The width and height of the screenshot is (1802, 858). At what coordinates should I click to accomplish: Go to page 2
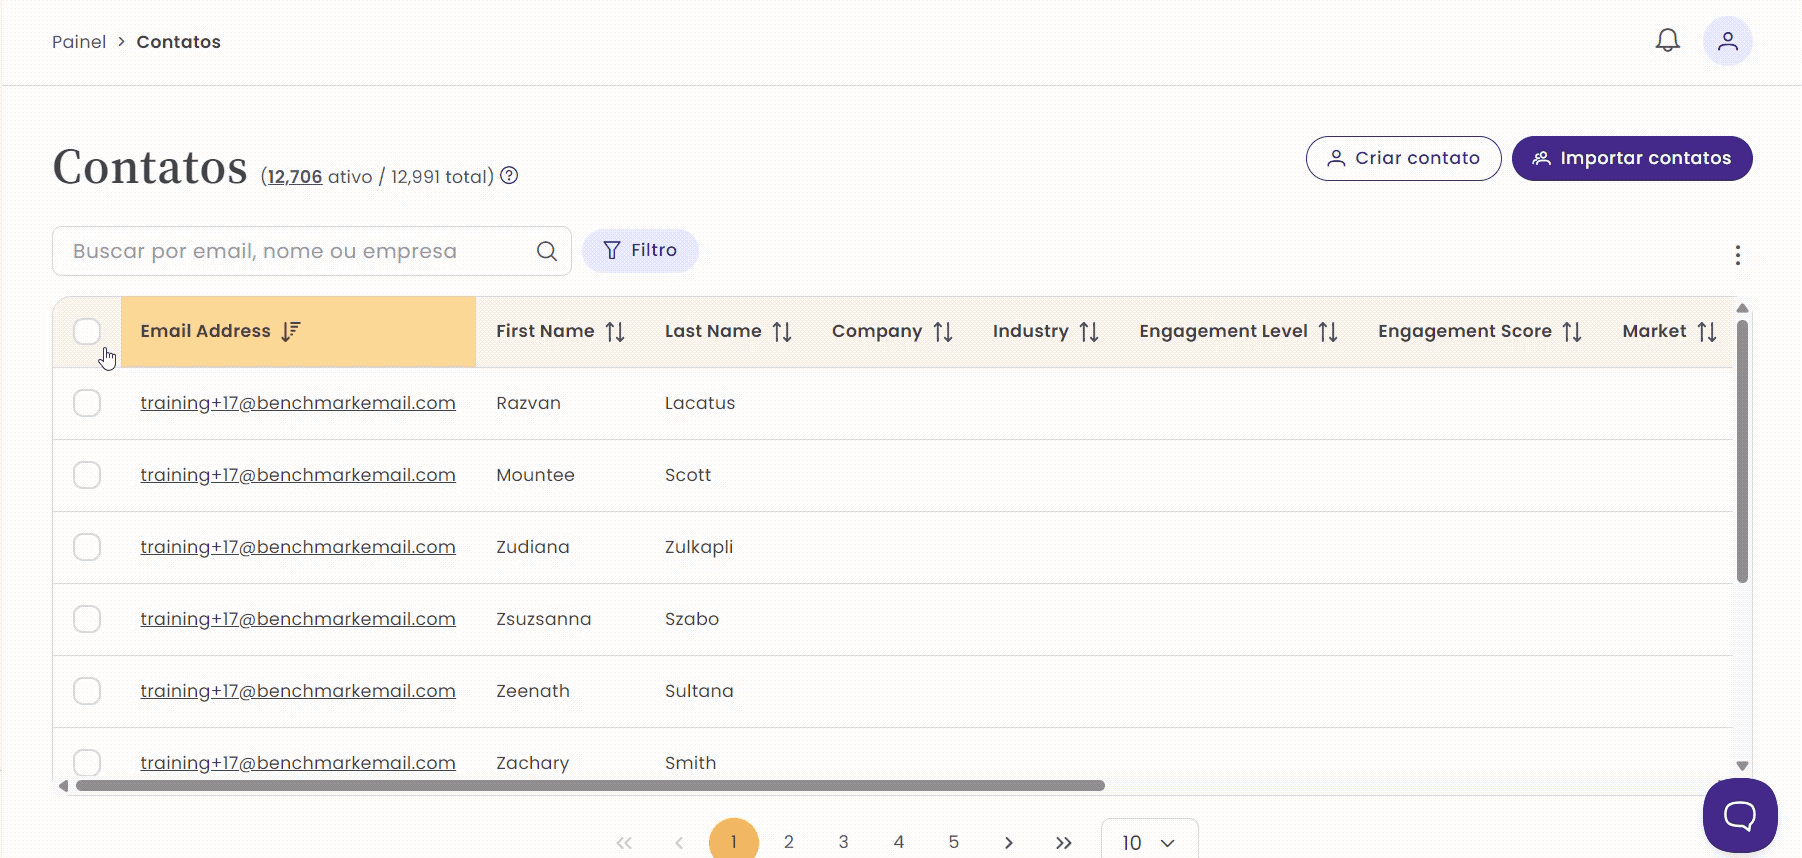point(789,842)
